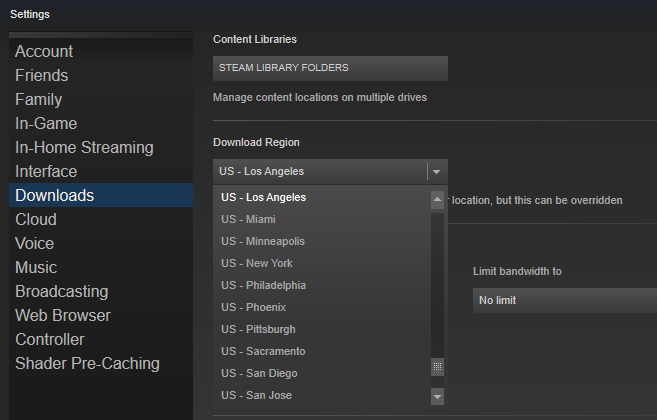Open the Broadcasting settings category

tap(101, 291)
